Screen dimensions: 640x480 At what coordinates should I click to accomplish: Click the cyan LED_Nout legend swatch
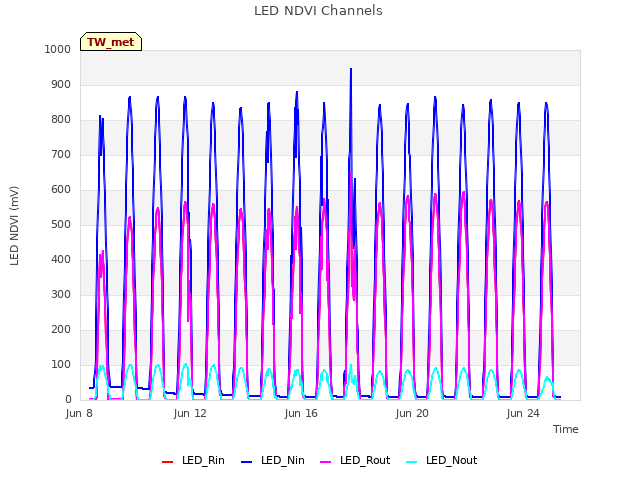click(412, 462)
